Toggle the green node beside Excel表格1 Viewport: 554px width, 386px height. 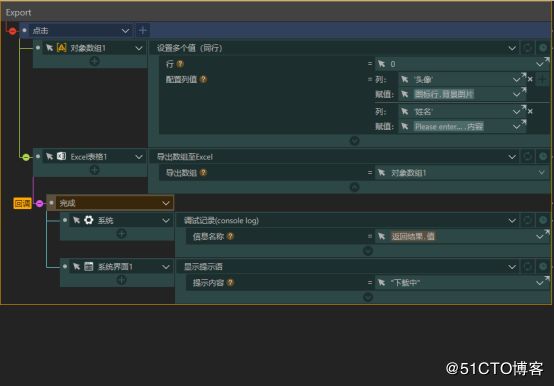[26, 157]
